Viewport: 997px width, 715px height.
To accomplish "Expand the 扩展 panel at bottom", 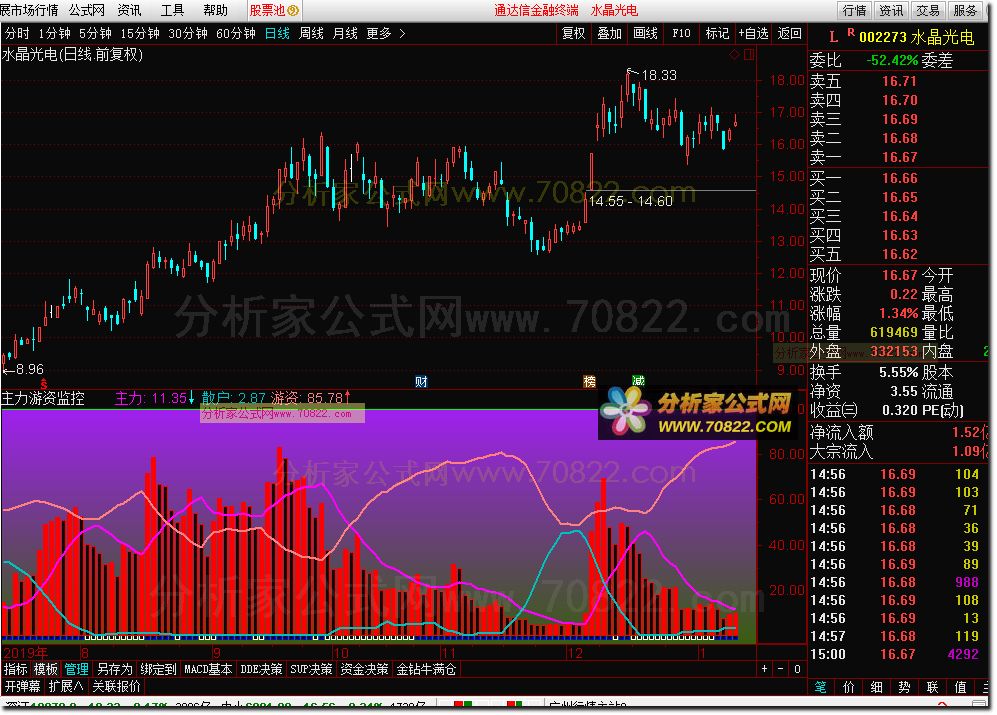I will (x=66, y=687).
